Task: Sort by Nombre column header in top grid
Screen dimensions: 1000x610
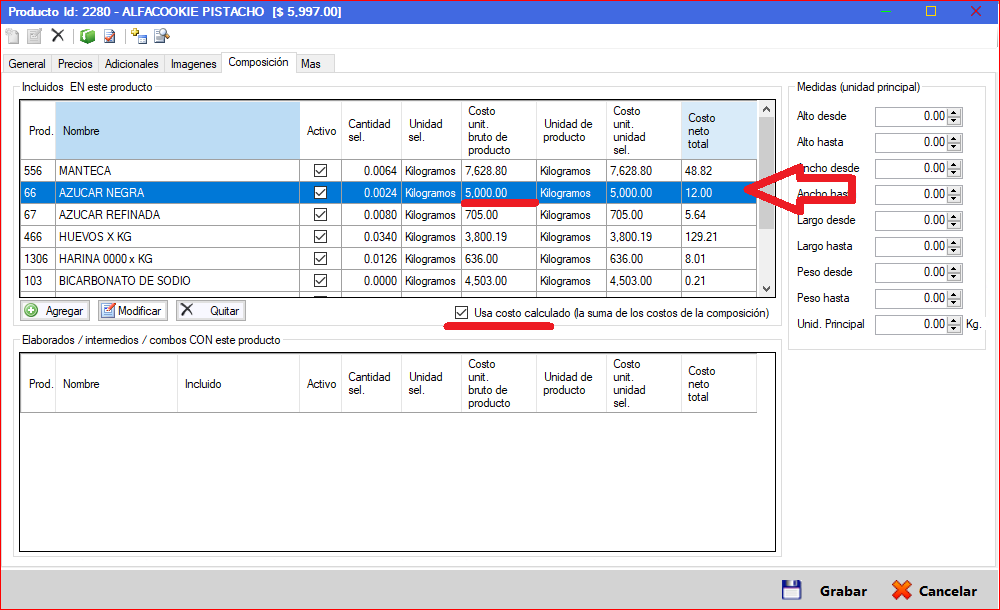Action: [x=178, y=131]
